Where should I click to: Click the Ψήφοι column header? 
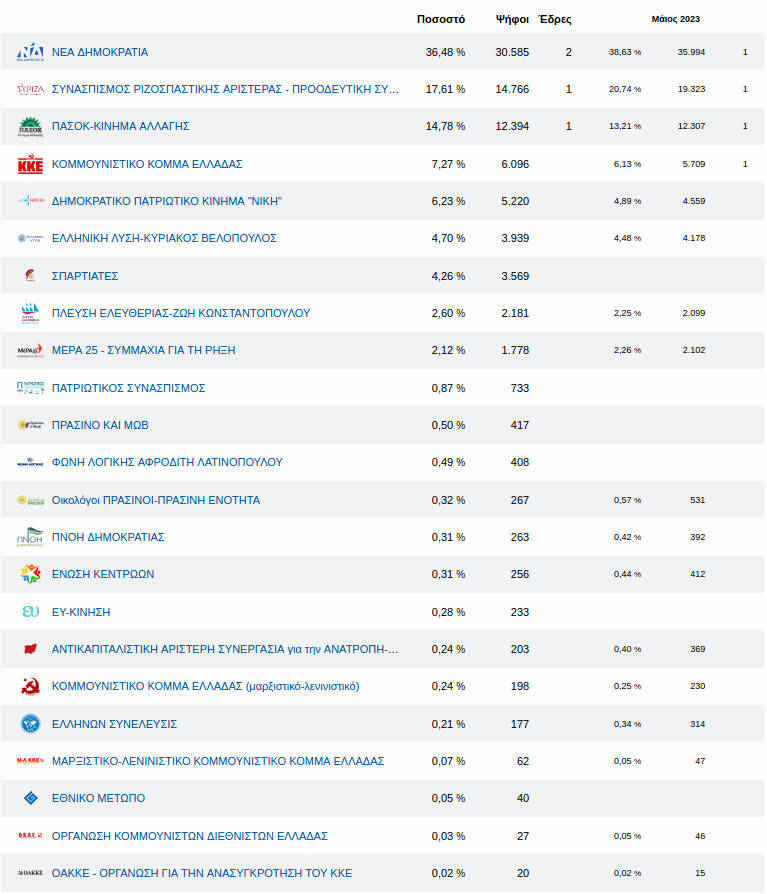tap(512, 19)
